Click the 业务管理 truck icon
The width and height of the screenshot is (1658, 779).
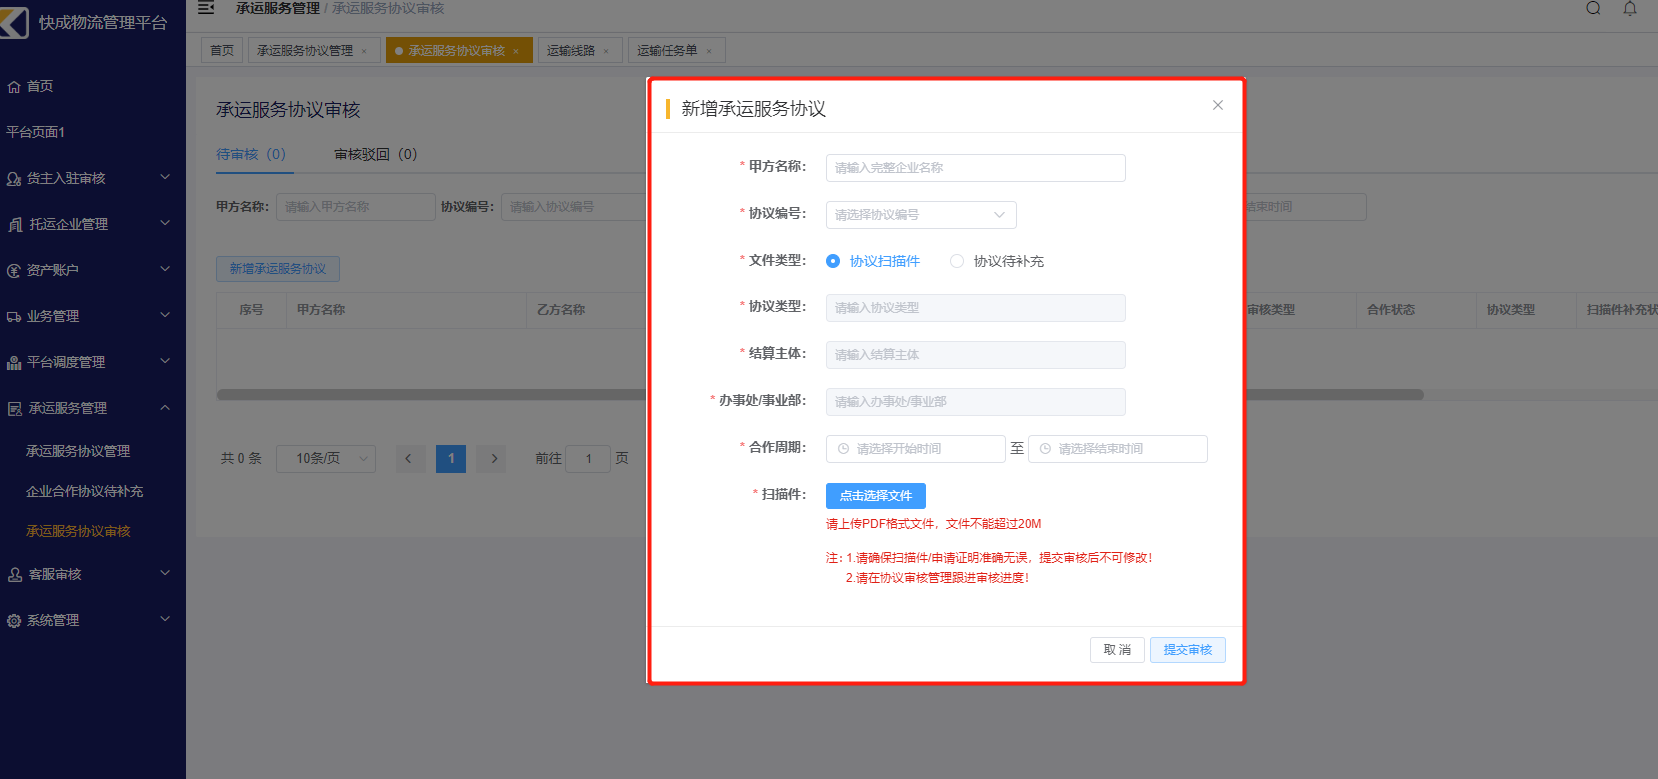tap(14, 317)
